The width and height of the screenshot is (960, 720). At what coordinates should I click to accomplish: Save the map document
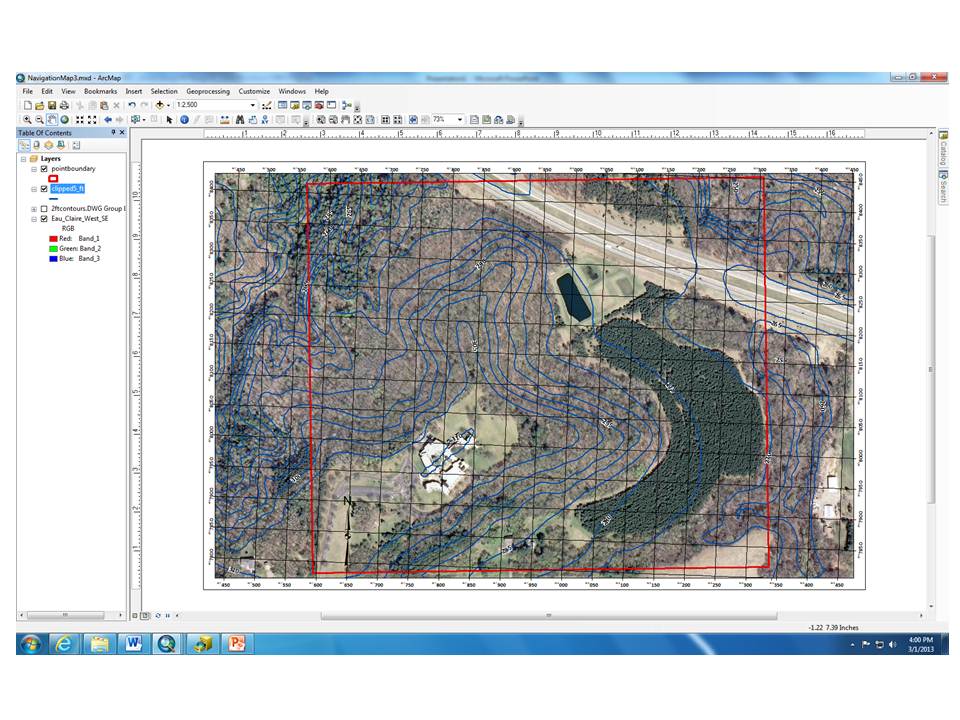tap(51, 103)
